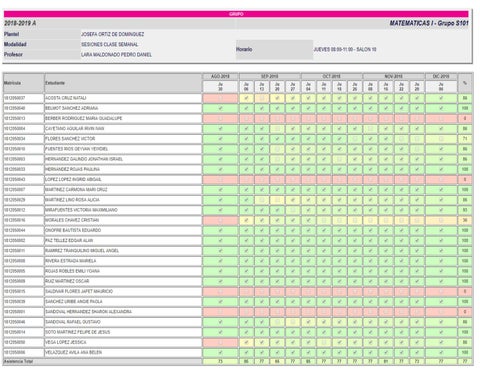Select the Ju 27 date column header
This screenshot has height=371, width=480.
[293, 87]
